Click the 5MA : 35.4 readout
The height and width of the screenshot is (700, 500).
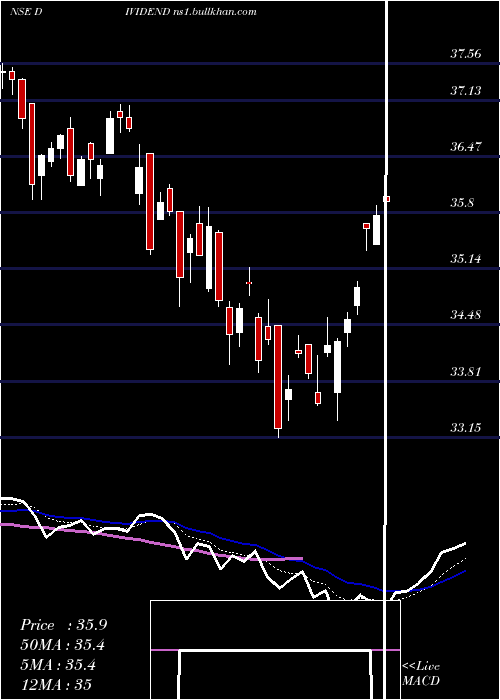pyautogui.click(x=58, y=665)
